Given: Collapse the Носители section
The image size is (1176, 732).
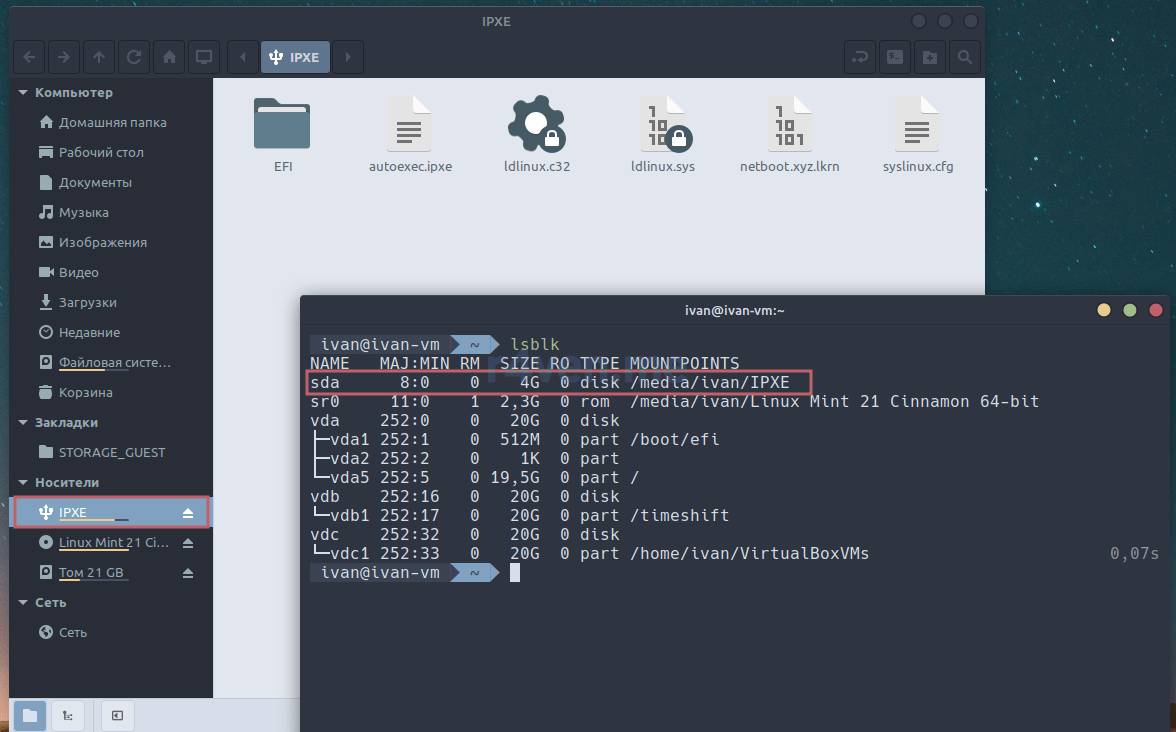Looking at the screenshot, I should click(24, 483).
